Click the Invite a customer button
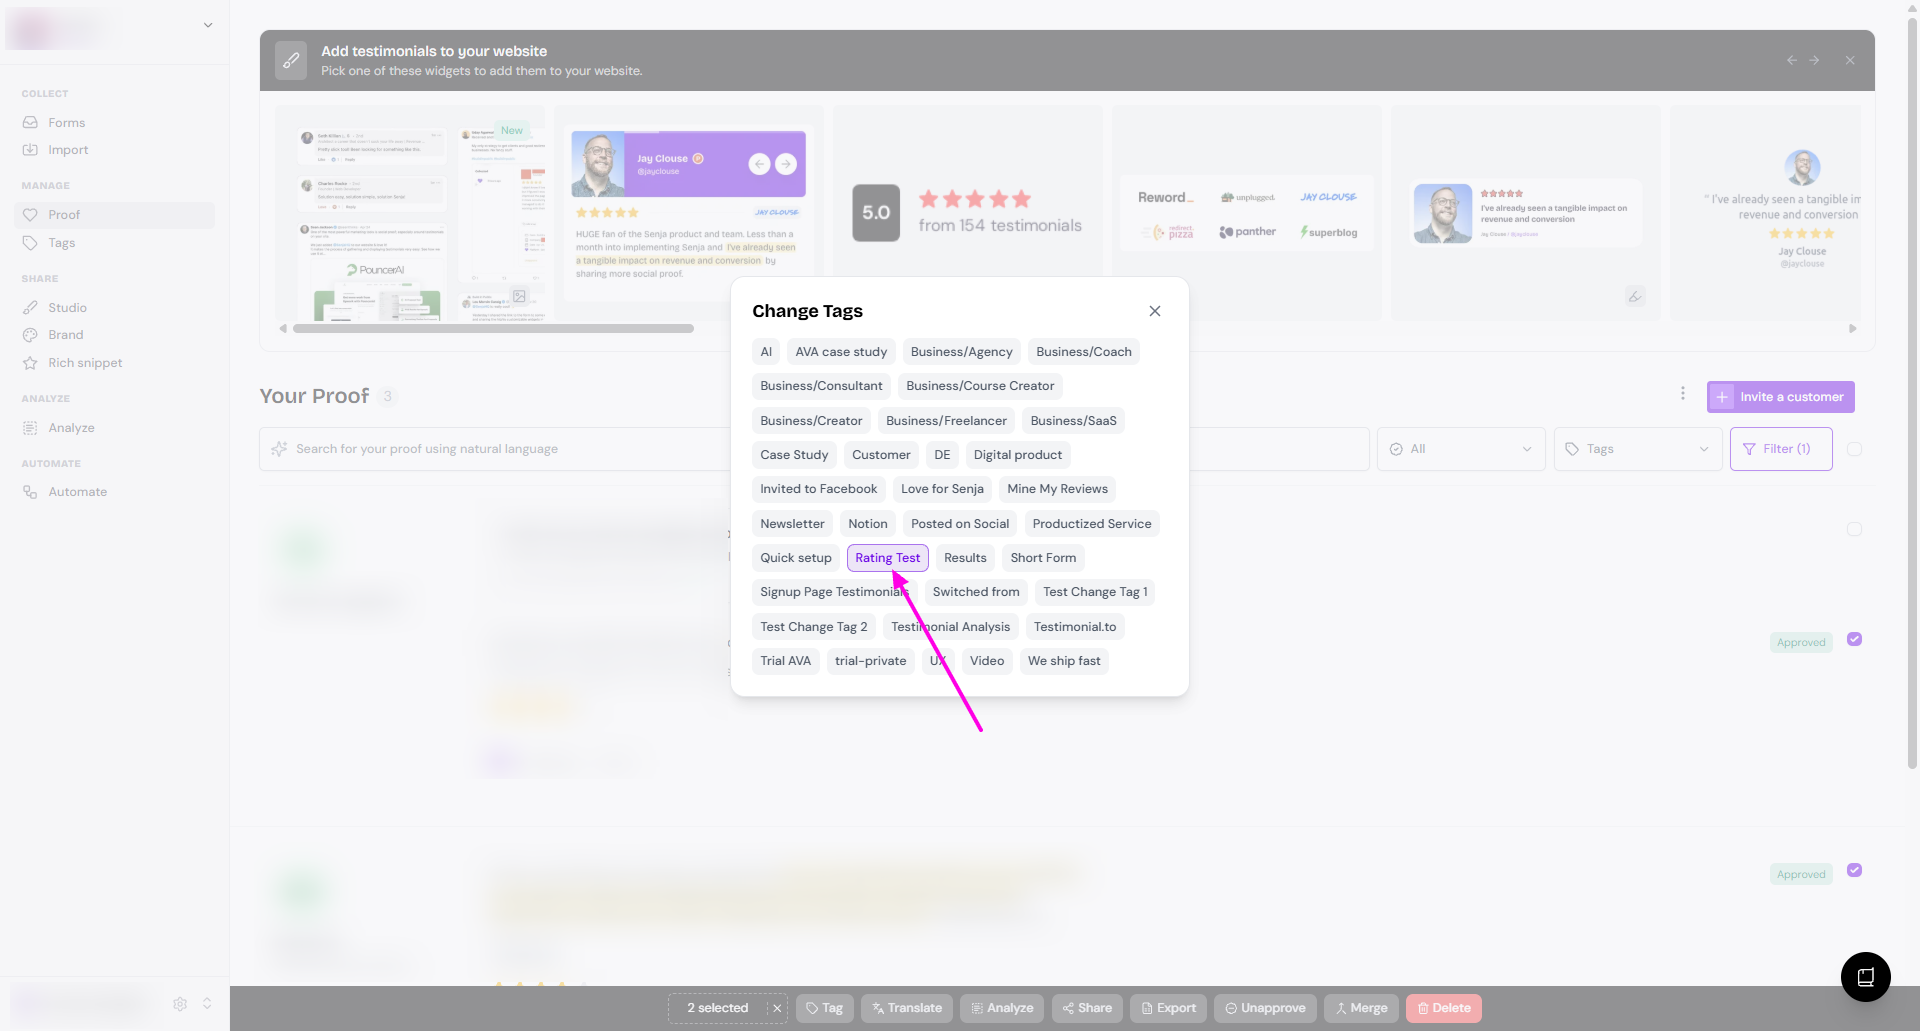The height and width of the screenshot is (1031, 1920). pyautogui.click(x=1780, y=397)
